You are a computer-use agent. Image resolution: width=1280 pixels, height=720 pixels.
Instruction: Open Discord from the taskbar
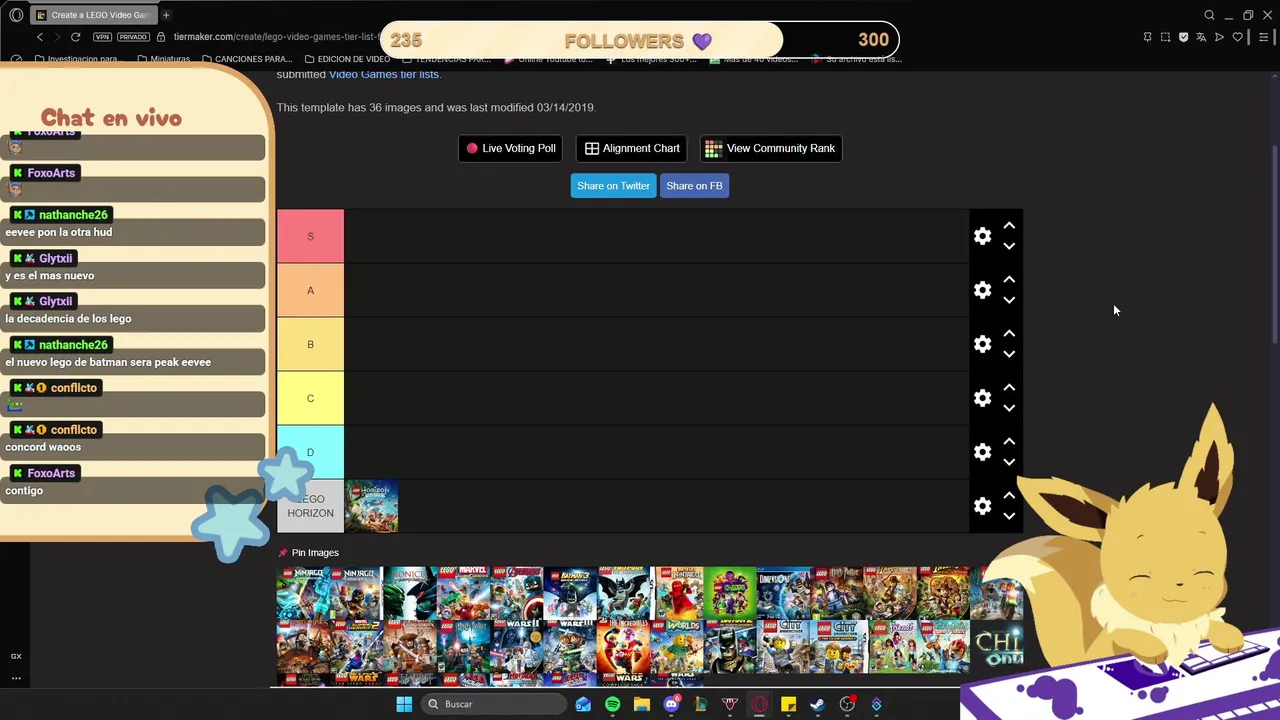(x=671, y=704)
